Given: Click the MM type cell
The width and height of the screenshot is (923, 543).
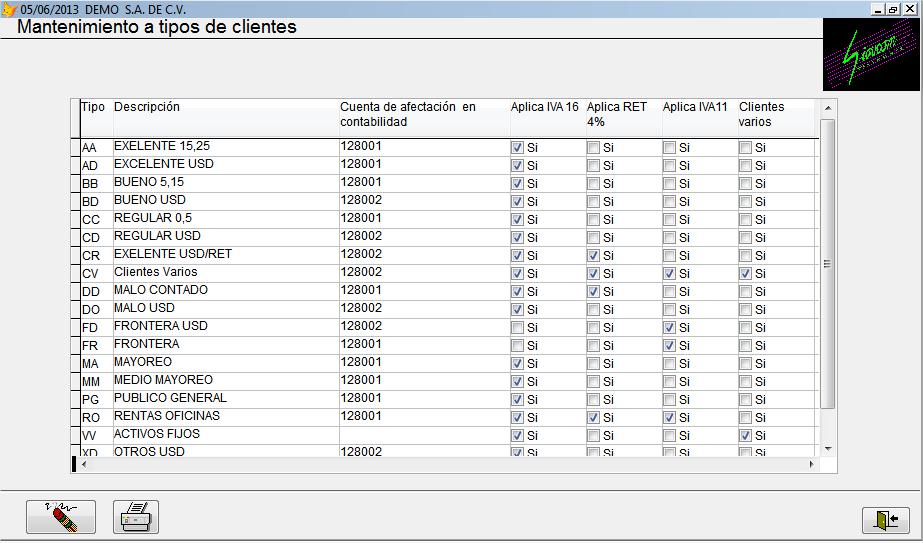Looking at the screenshot, I should click(96, 380).
